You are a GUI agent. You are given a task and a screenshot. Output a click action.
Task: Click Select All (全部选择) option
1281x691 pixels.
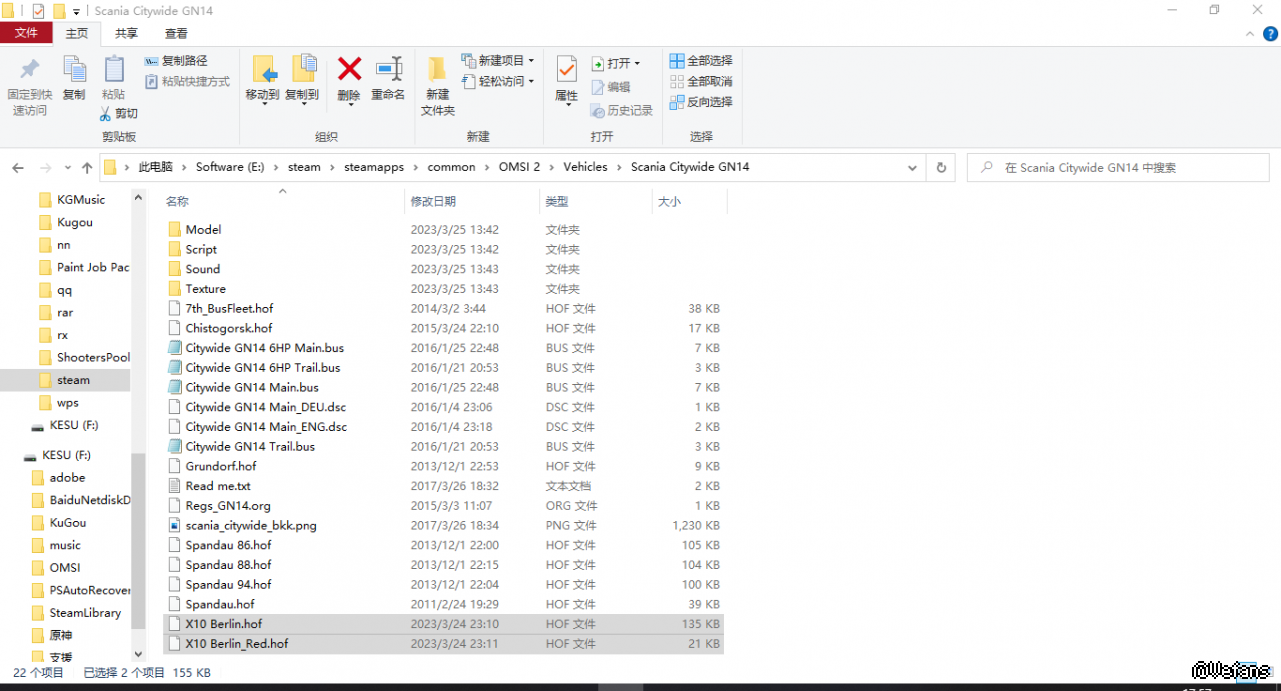(x=701, y=61)
